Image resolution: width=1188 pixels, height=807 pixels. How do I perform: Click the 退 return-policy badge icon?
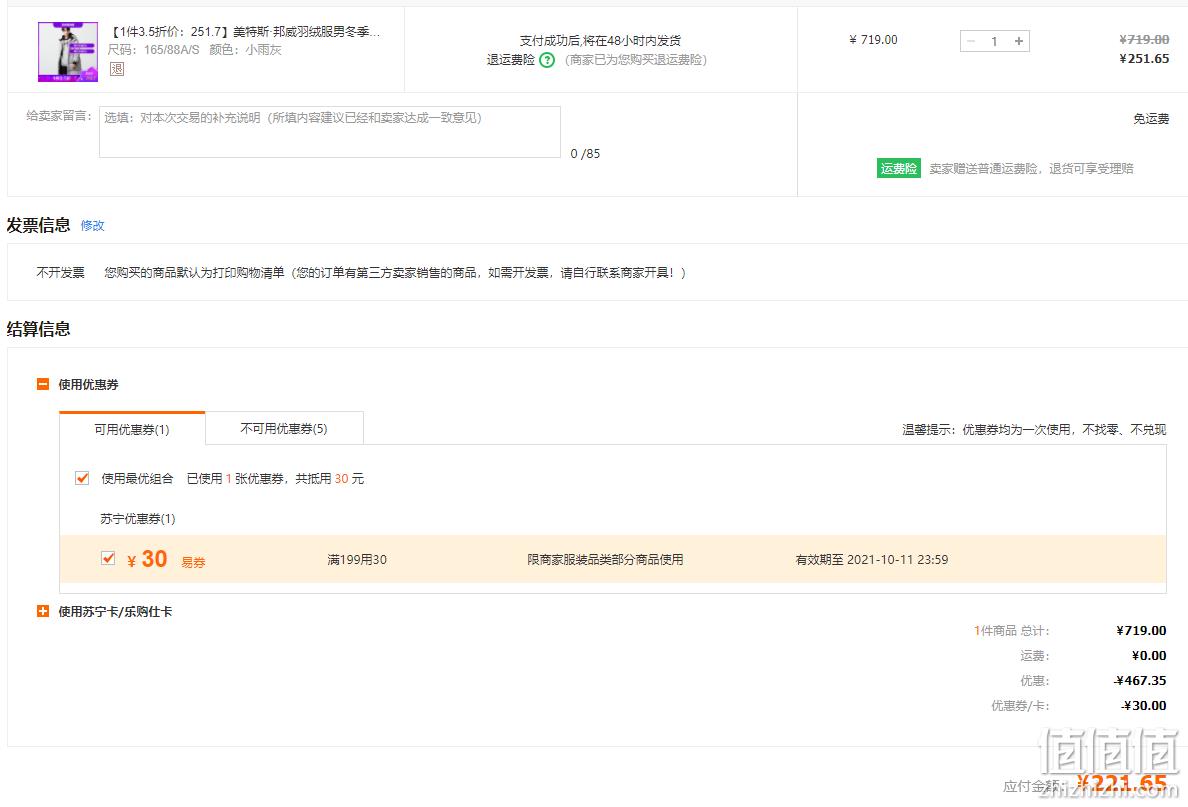(117, 69)
